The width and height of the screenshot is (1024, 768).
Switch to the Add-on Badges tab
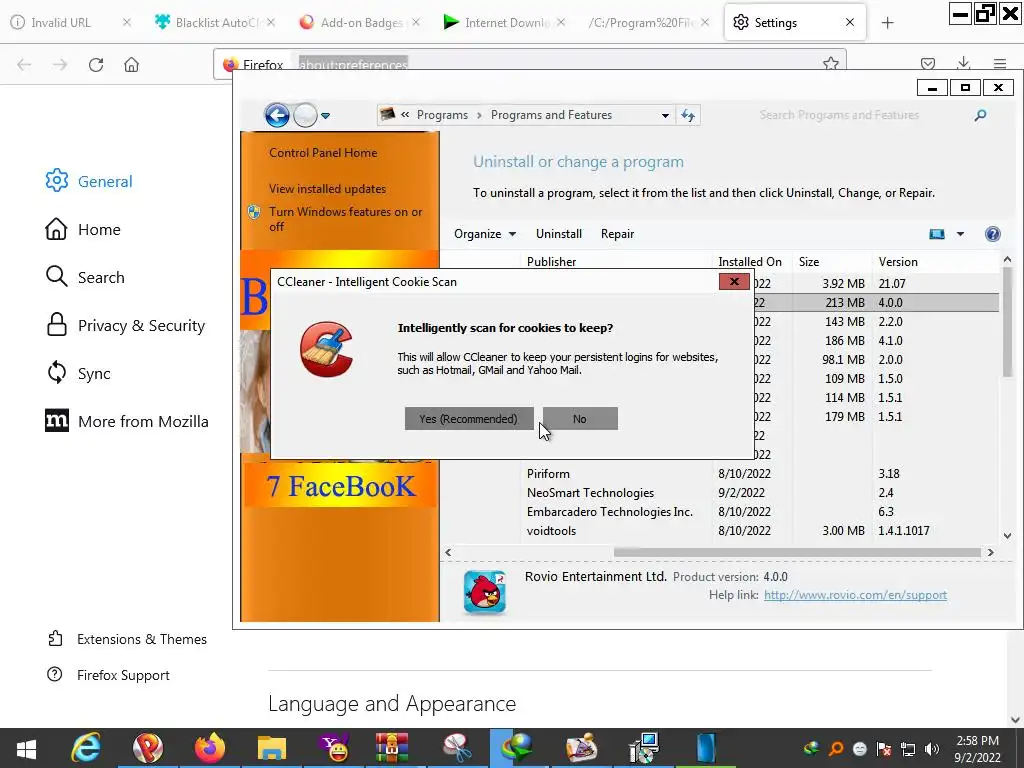point(353,22)
